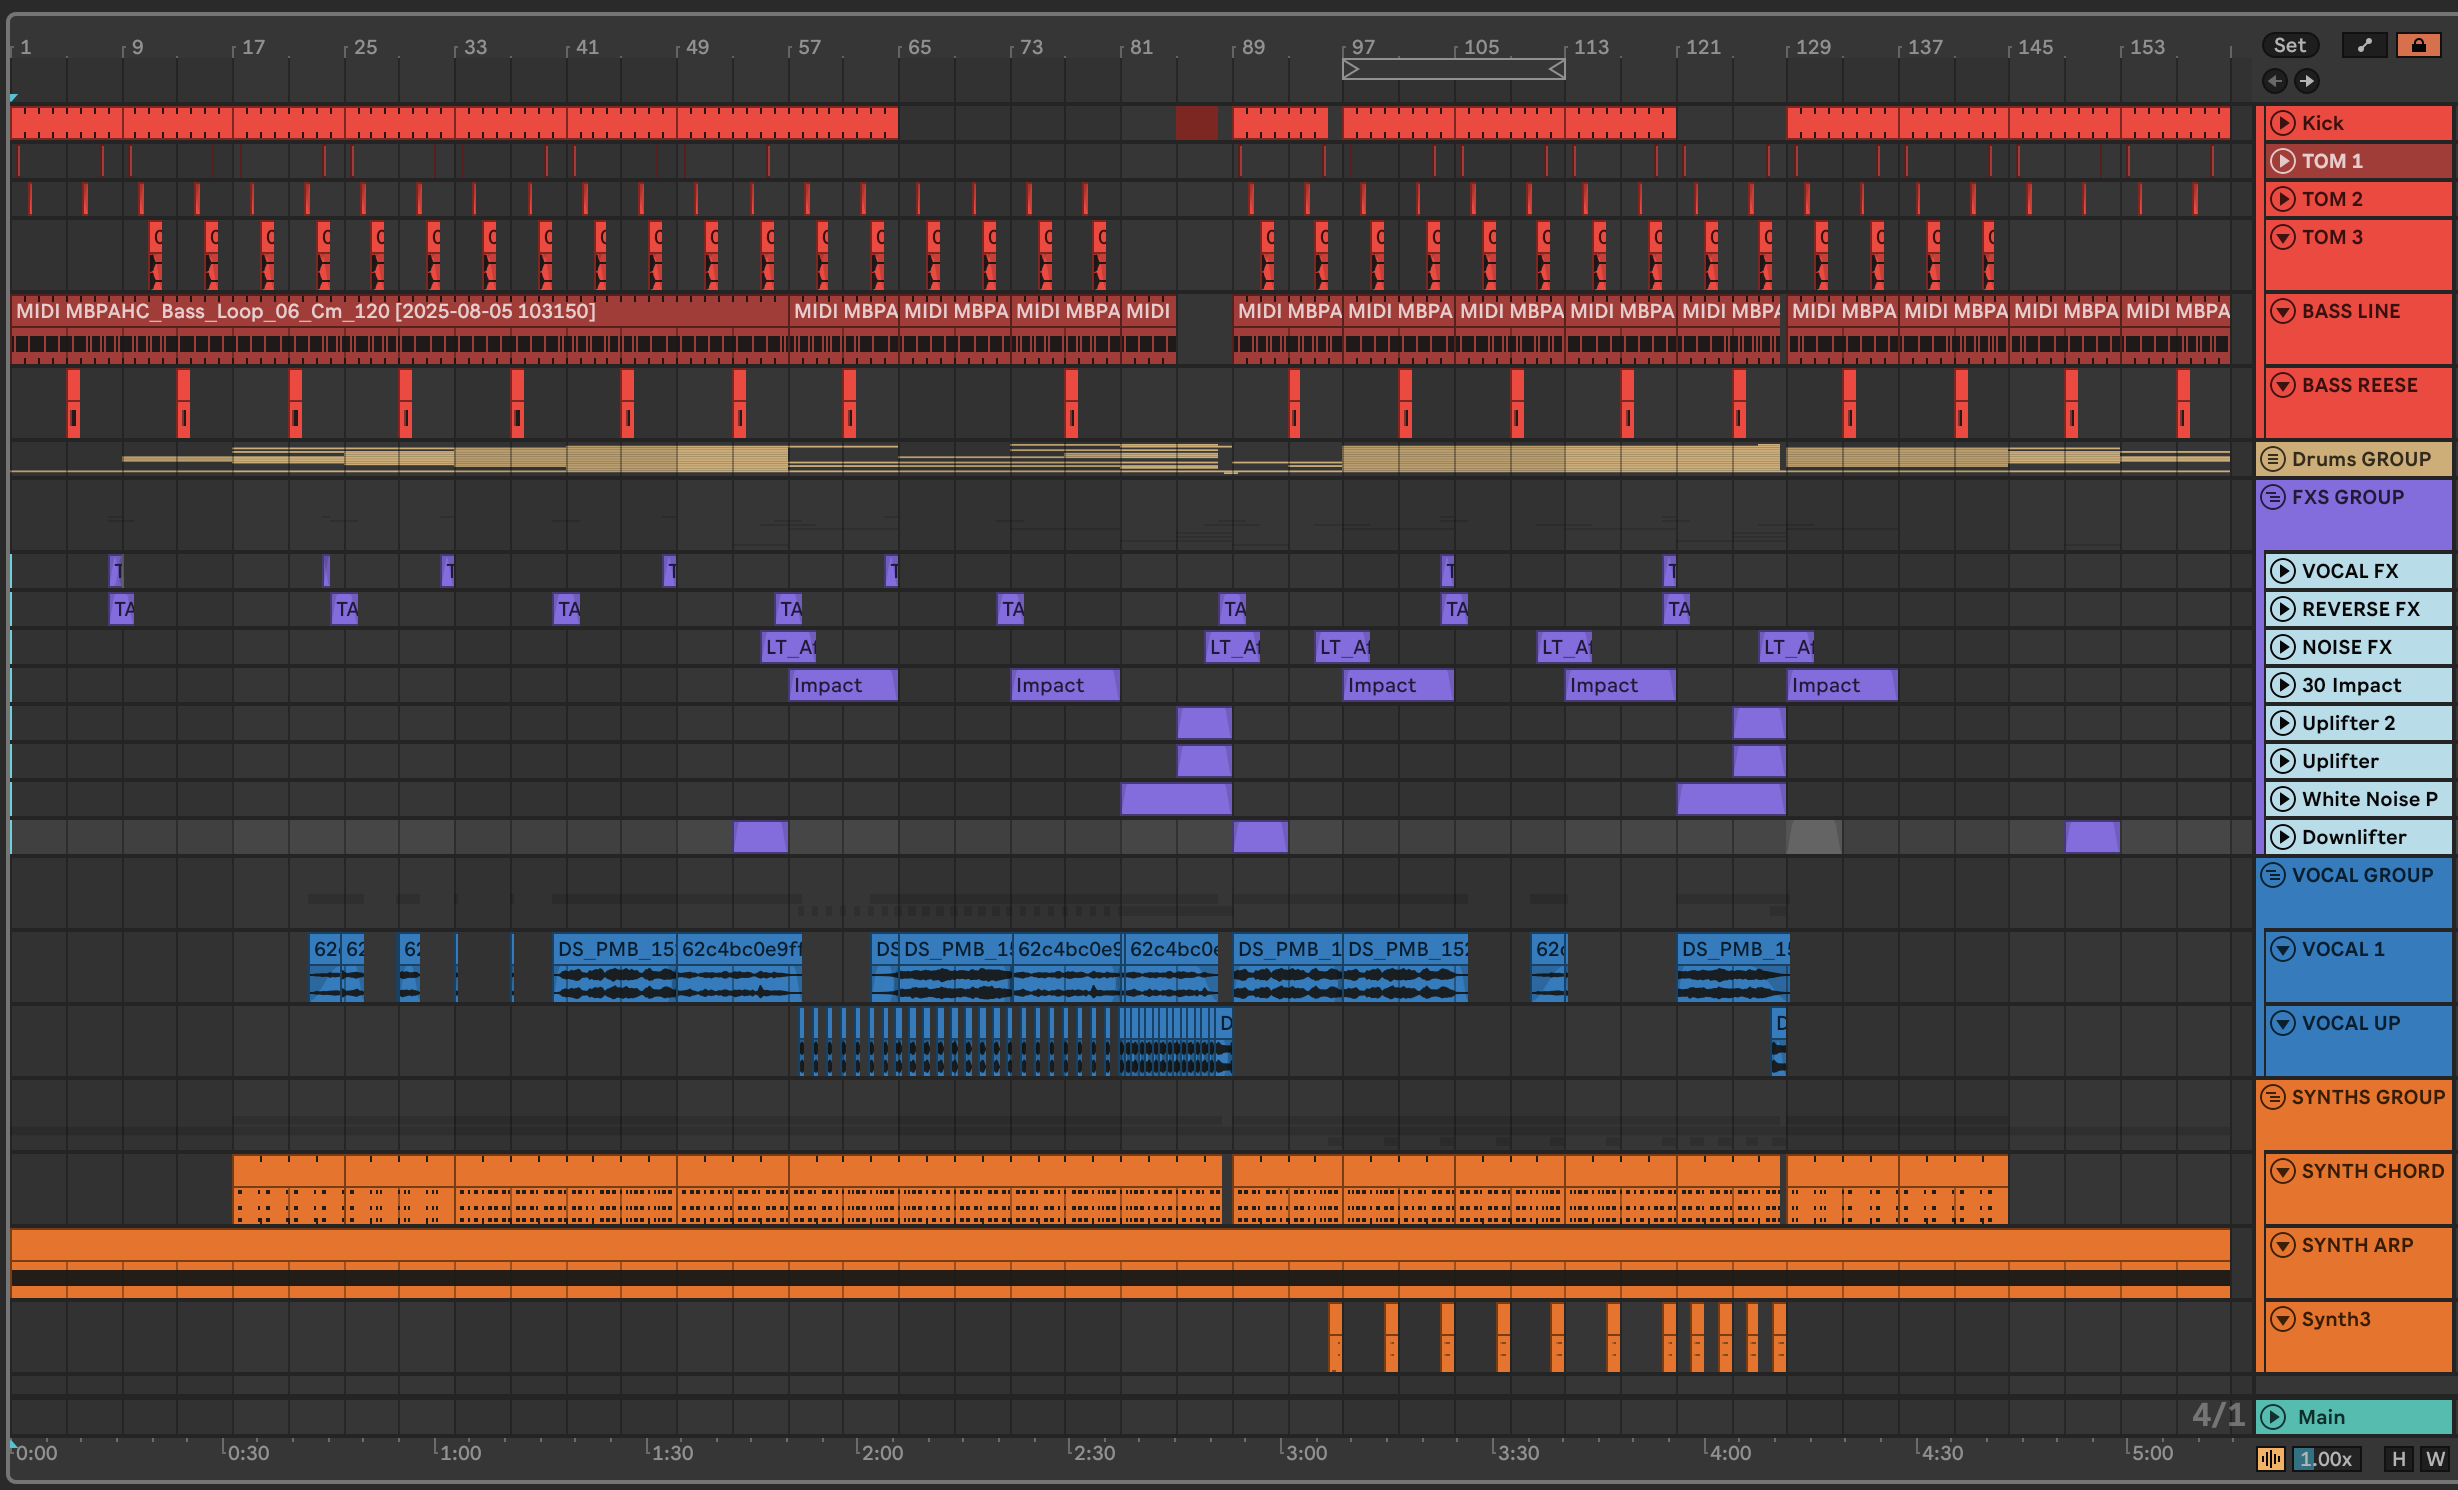Toggle the orange lock envelopes button
The width and height of the screenshot is (2458, 1490).
[x=2418, y=45]
